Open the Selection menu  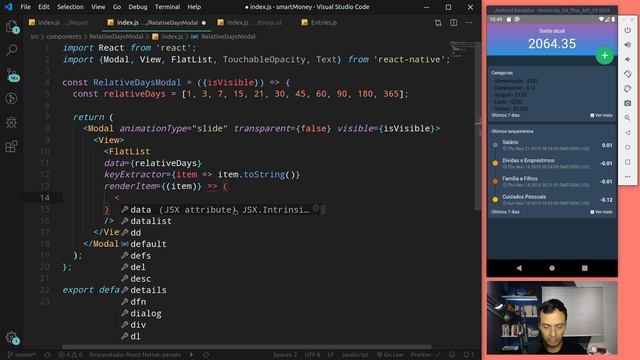pos(70,7)
